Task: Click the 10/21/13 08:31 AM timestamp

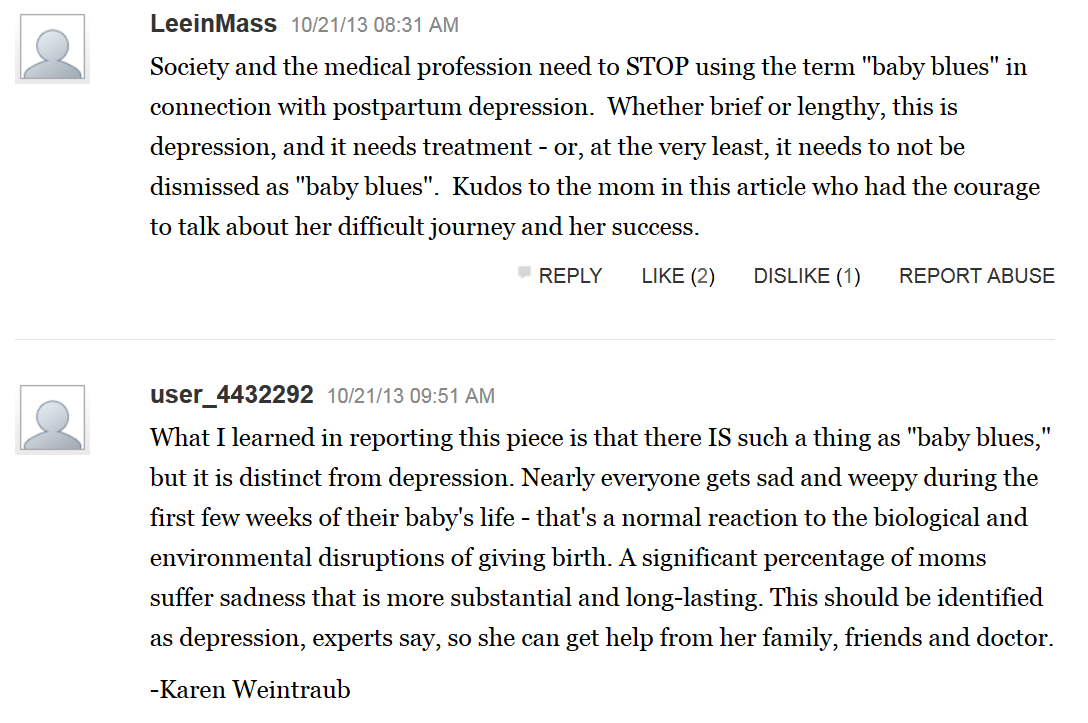Action: [x=375, y=26]
